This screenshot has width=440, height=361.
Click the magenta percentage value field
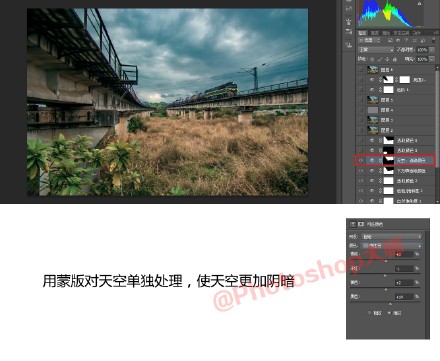click(x=404, y=268)
